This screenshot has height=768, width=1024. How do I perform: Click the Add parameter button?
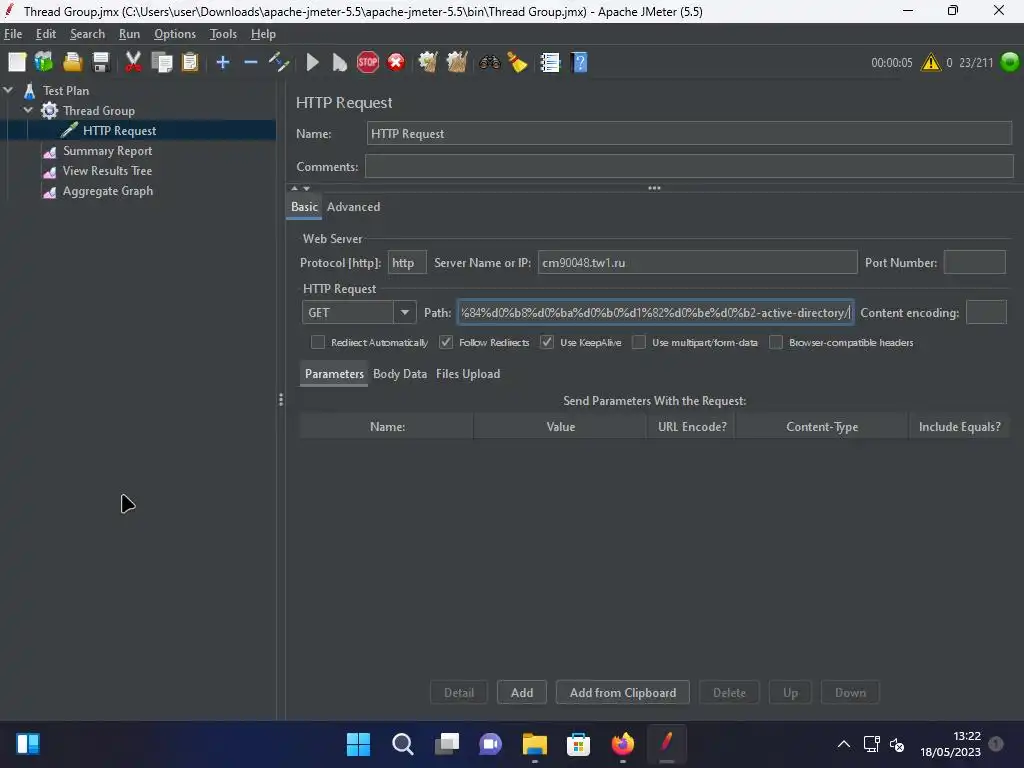522,692
